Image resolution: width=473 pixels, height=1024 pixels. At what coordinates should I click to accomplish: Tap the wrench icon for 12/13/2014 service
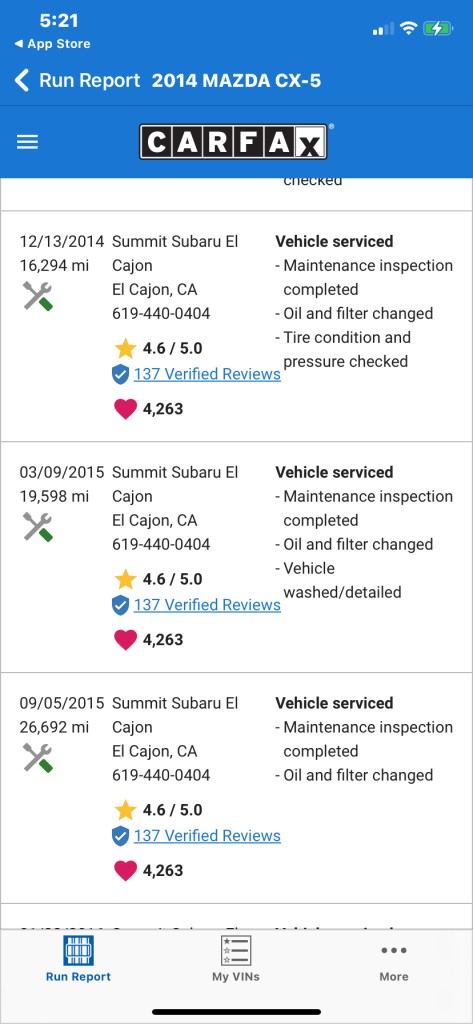pos(38,296)
